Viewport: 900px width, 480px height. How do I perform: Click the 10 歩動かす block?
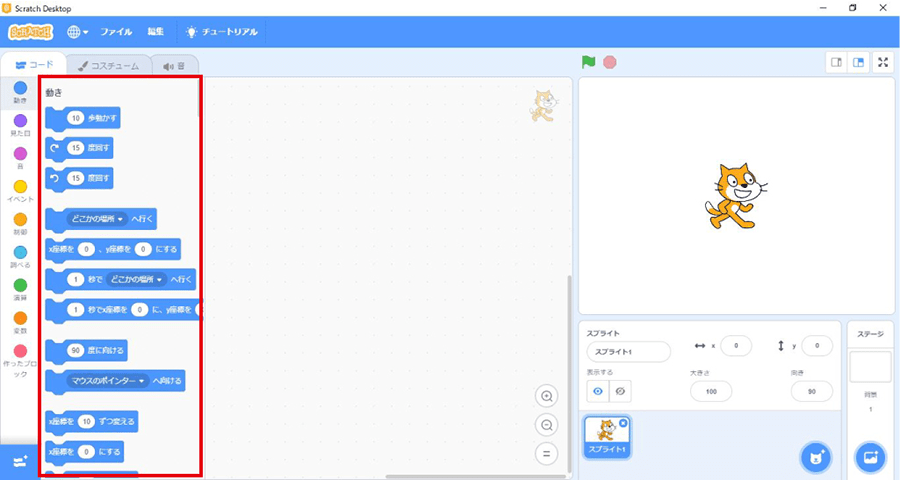[x=83, y=118]
